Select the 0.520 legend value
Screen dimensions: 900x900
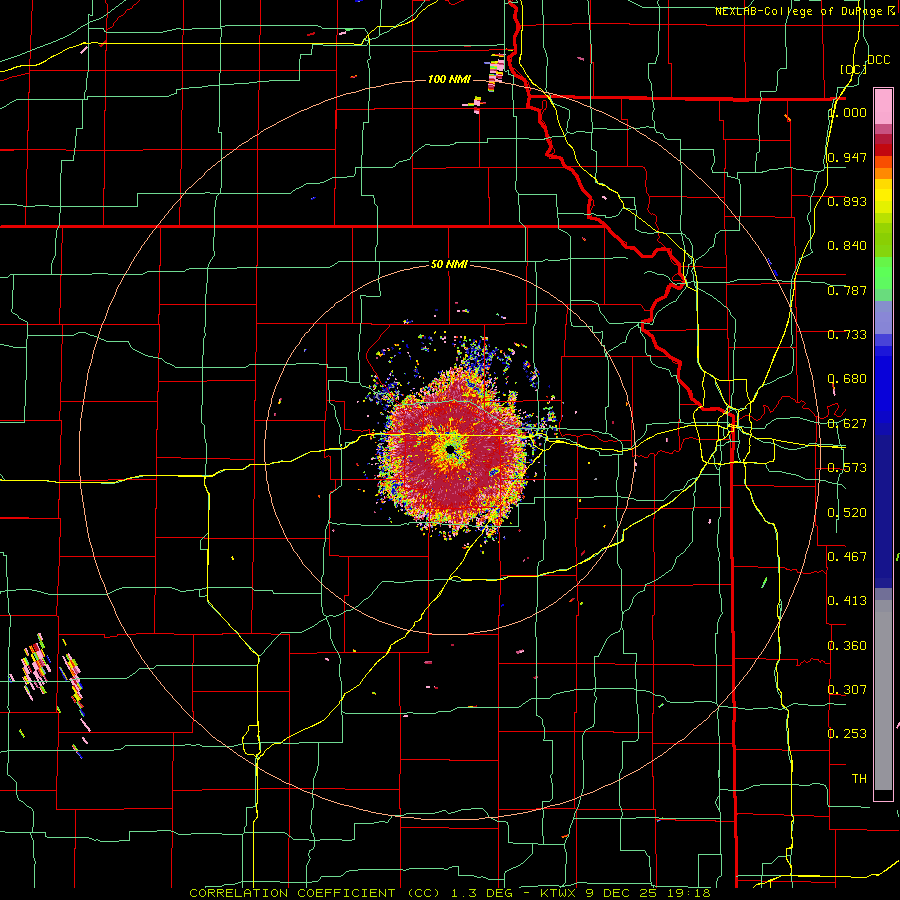click(847, 512)
